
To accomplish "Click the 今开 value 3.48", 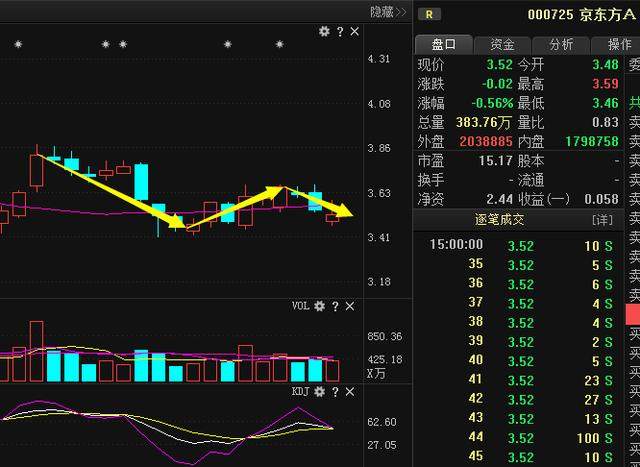I will (x=606, y=64).
